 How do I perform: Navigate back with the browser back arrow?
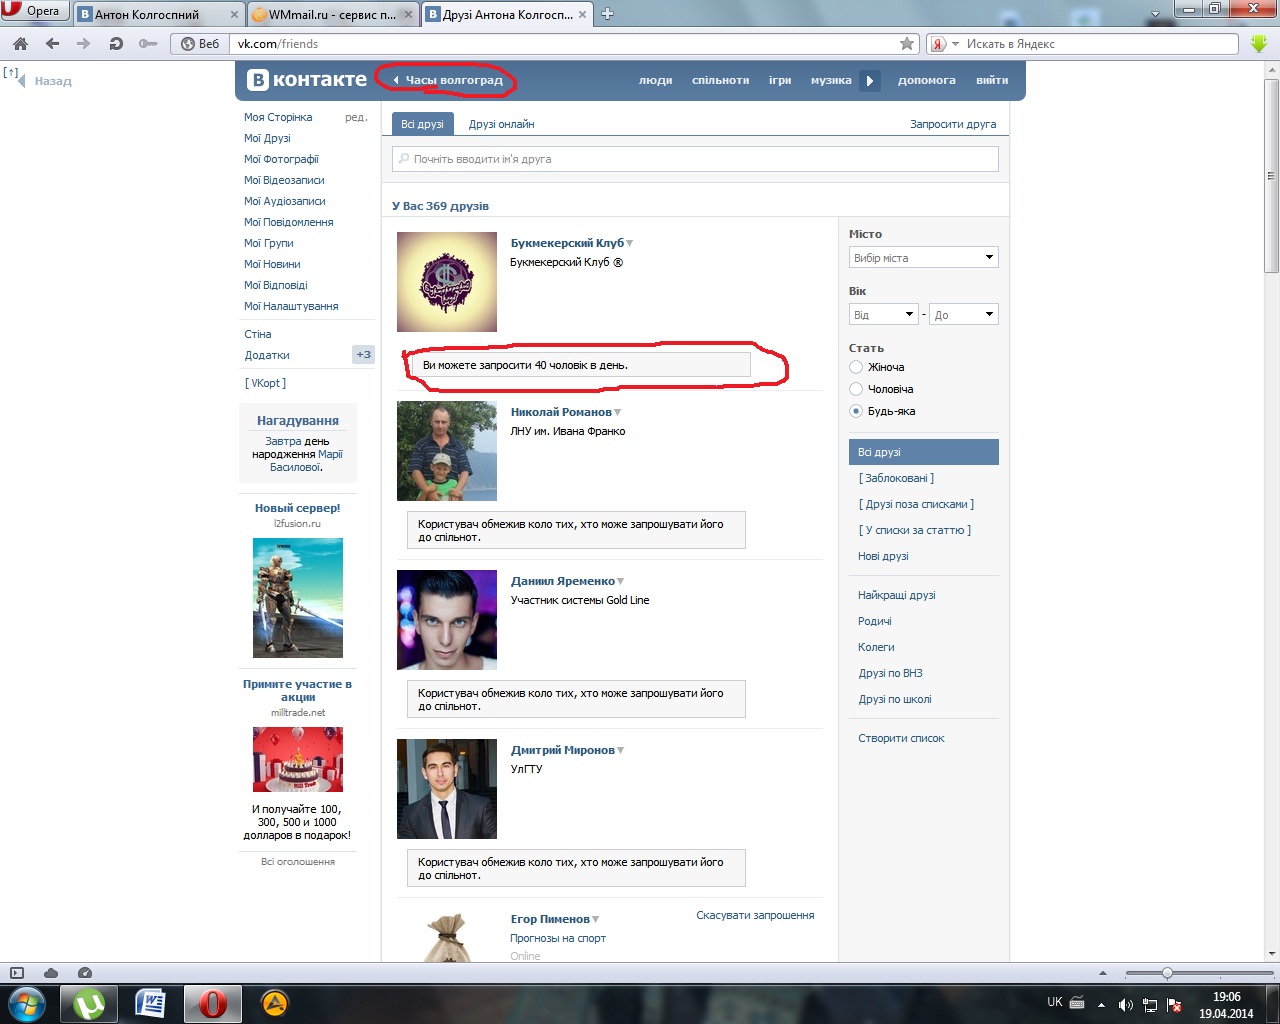[52, 44]
